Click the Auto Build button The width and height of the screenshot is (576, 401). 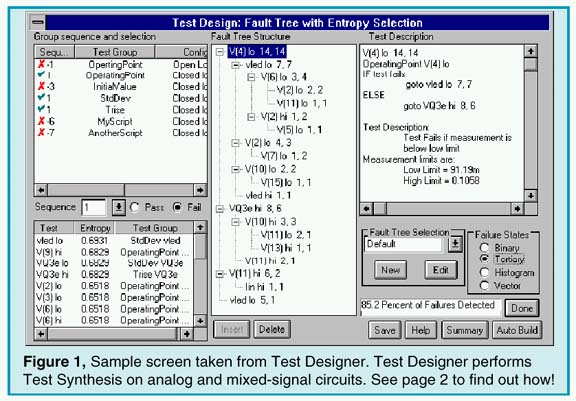(517, 330)
